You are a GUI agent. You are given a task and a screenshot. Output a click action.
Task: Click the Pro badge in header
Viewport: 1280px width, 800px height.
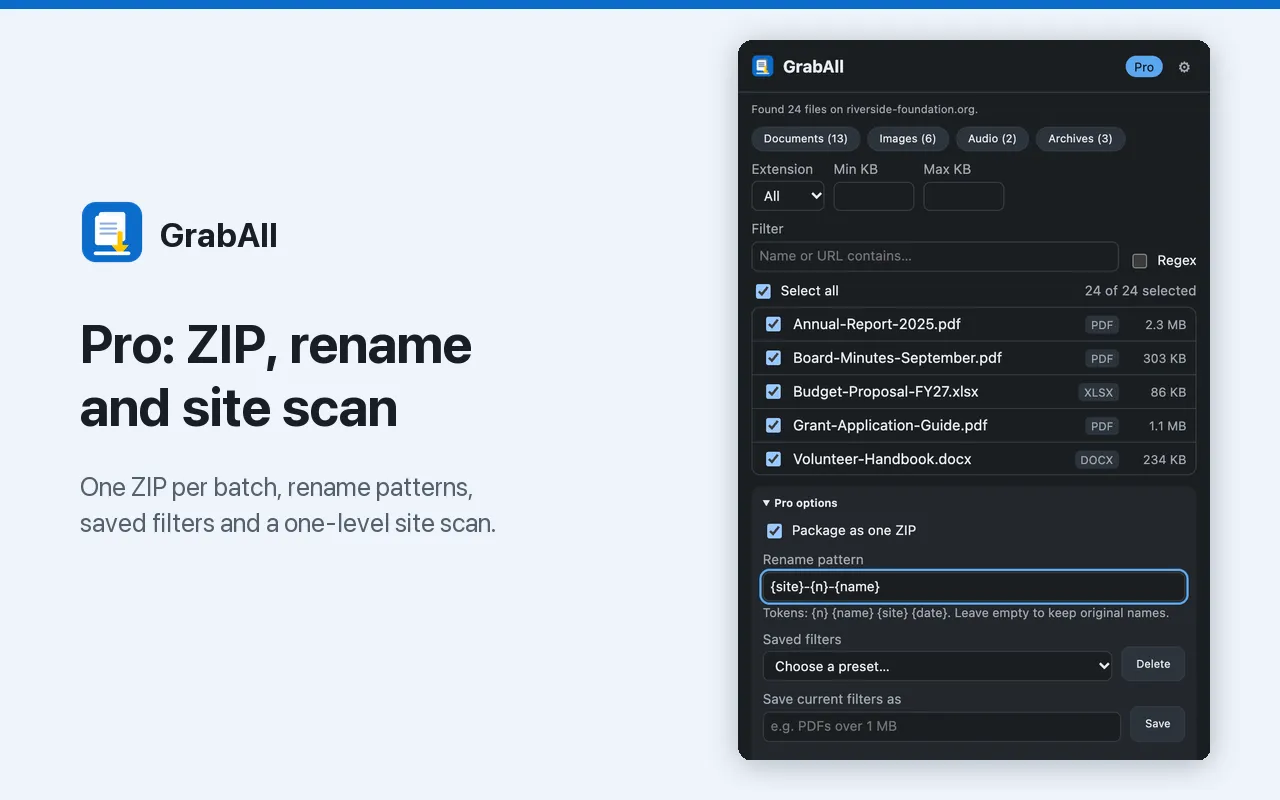tap(1144, 67)
